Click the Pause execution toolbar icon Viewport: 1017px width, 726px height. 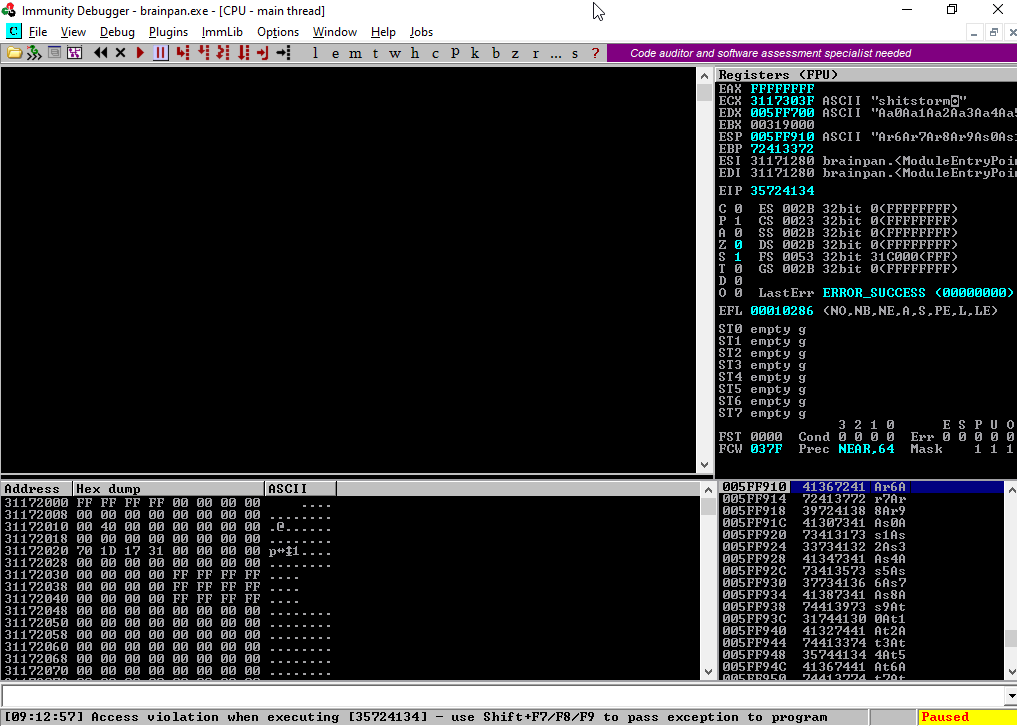[x=160, y=53]
